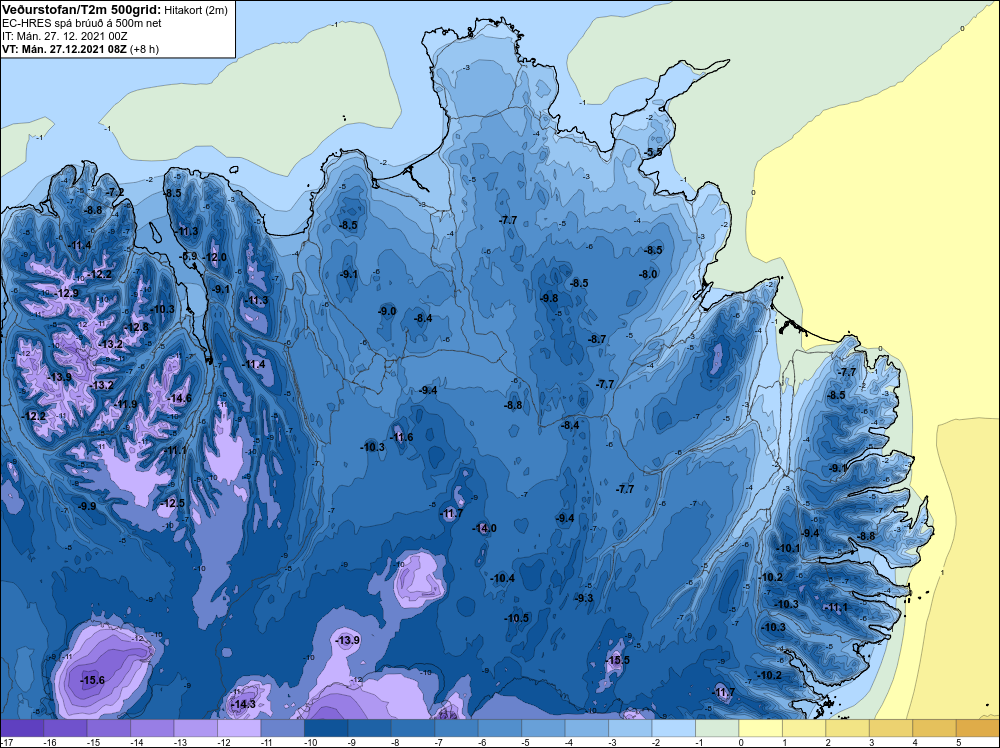Click the -9.8 temperature label
The height and width of the screenshot is (748, 1000).
click(x=549, y=298)
